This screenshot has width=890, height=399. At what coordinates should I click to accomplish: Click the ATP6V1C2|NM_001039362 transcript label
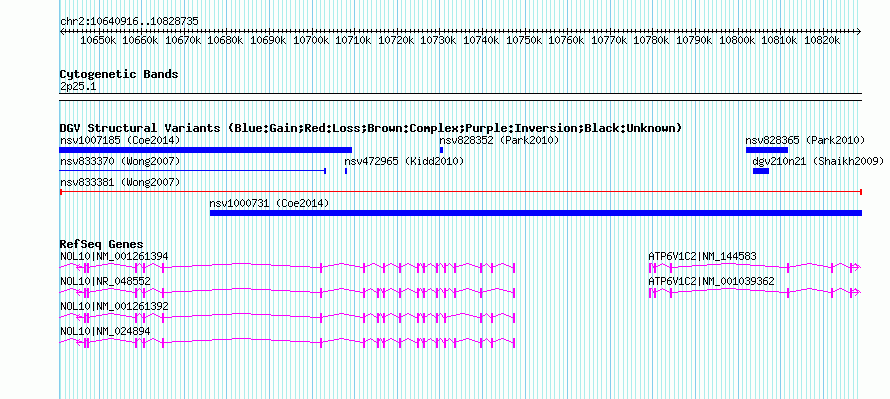tap(711, 282)
